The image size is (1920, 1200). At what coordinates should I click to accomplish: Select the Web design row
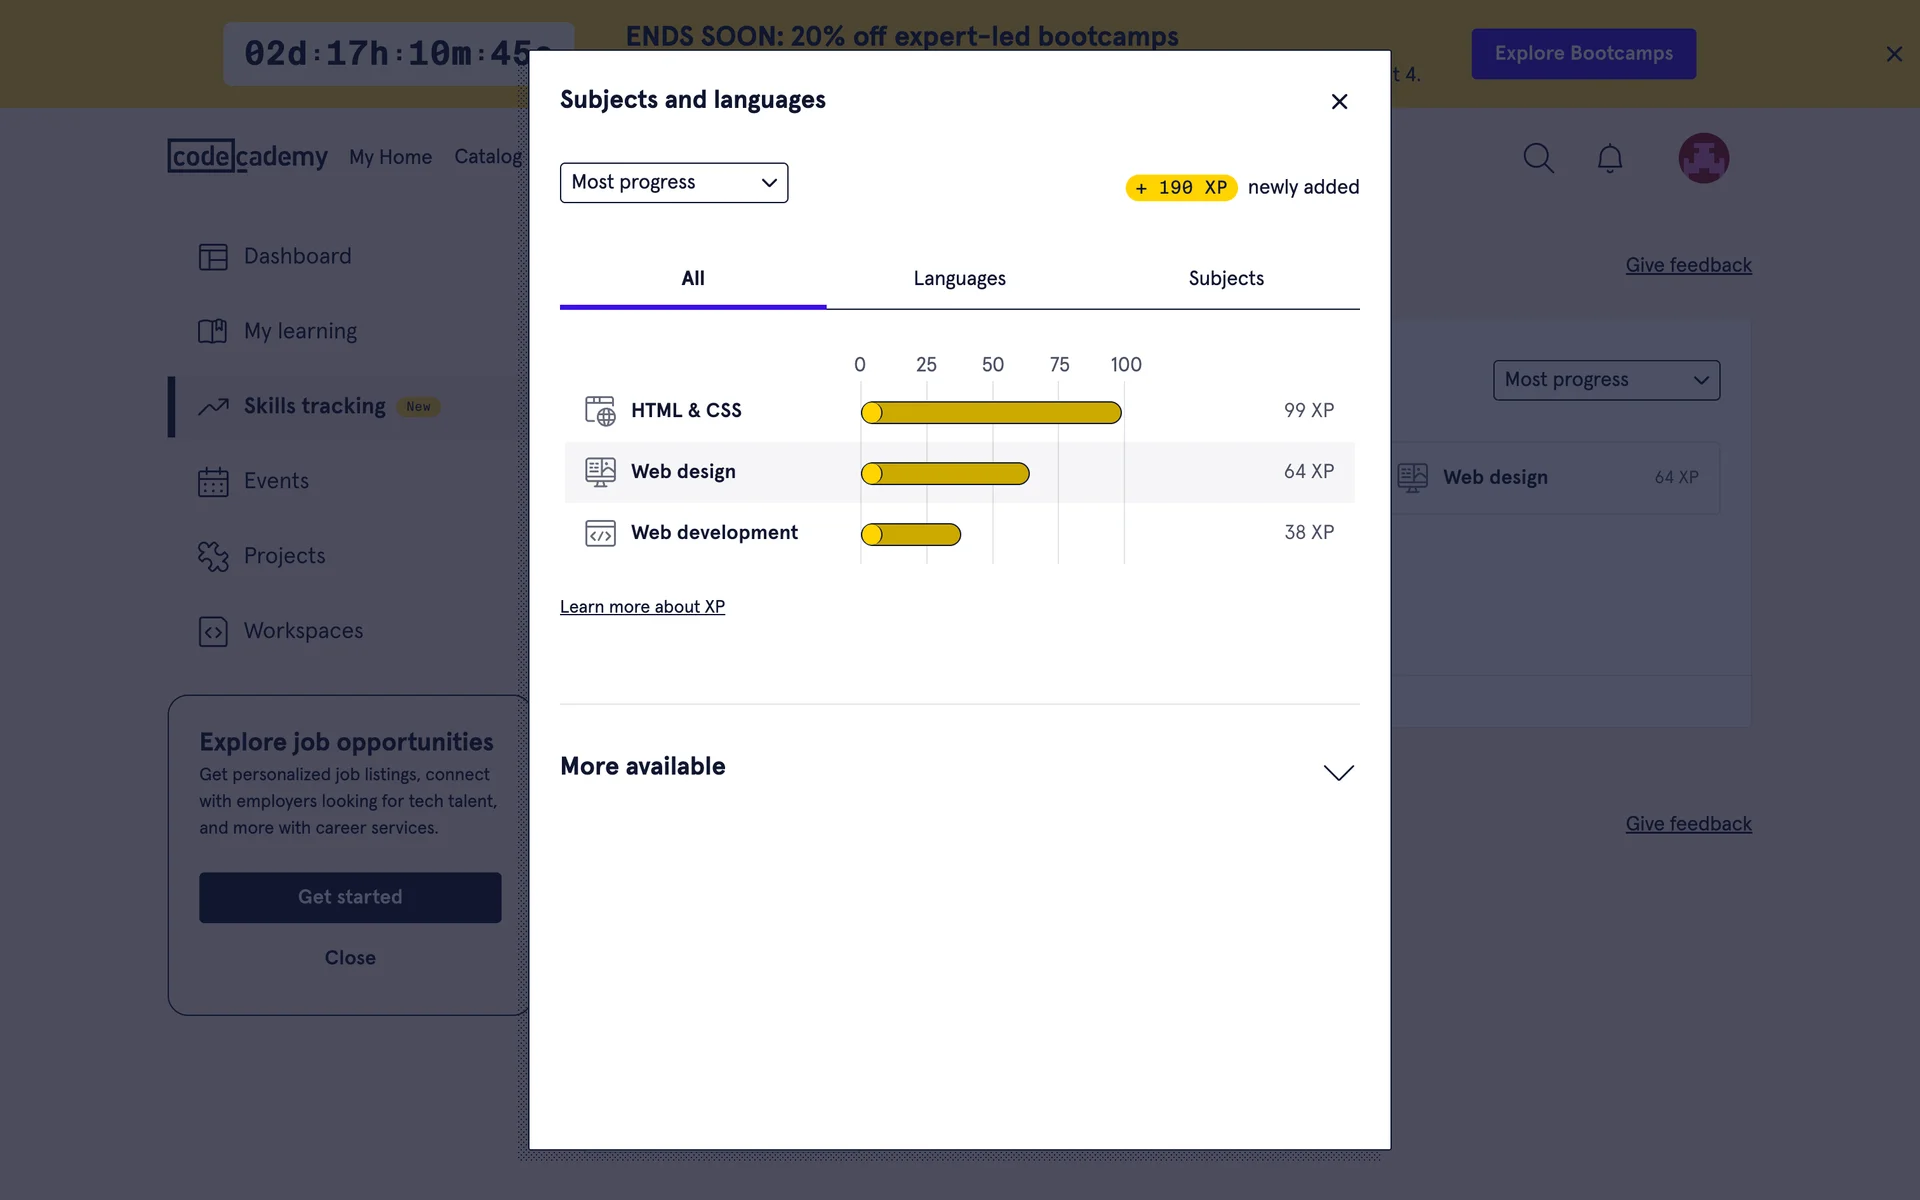(x=958, y=472)
